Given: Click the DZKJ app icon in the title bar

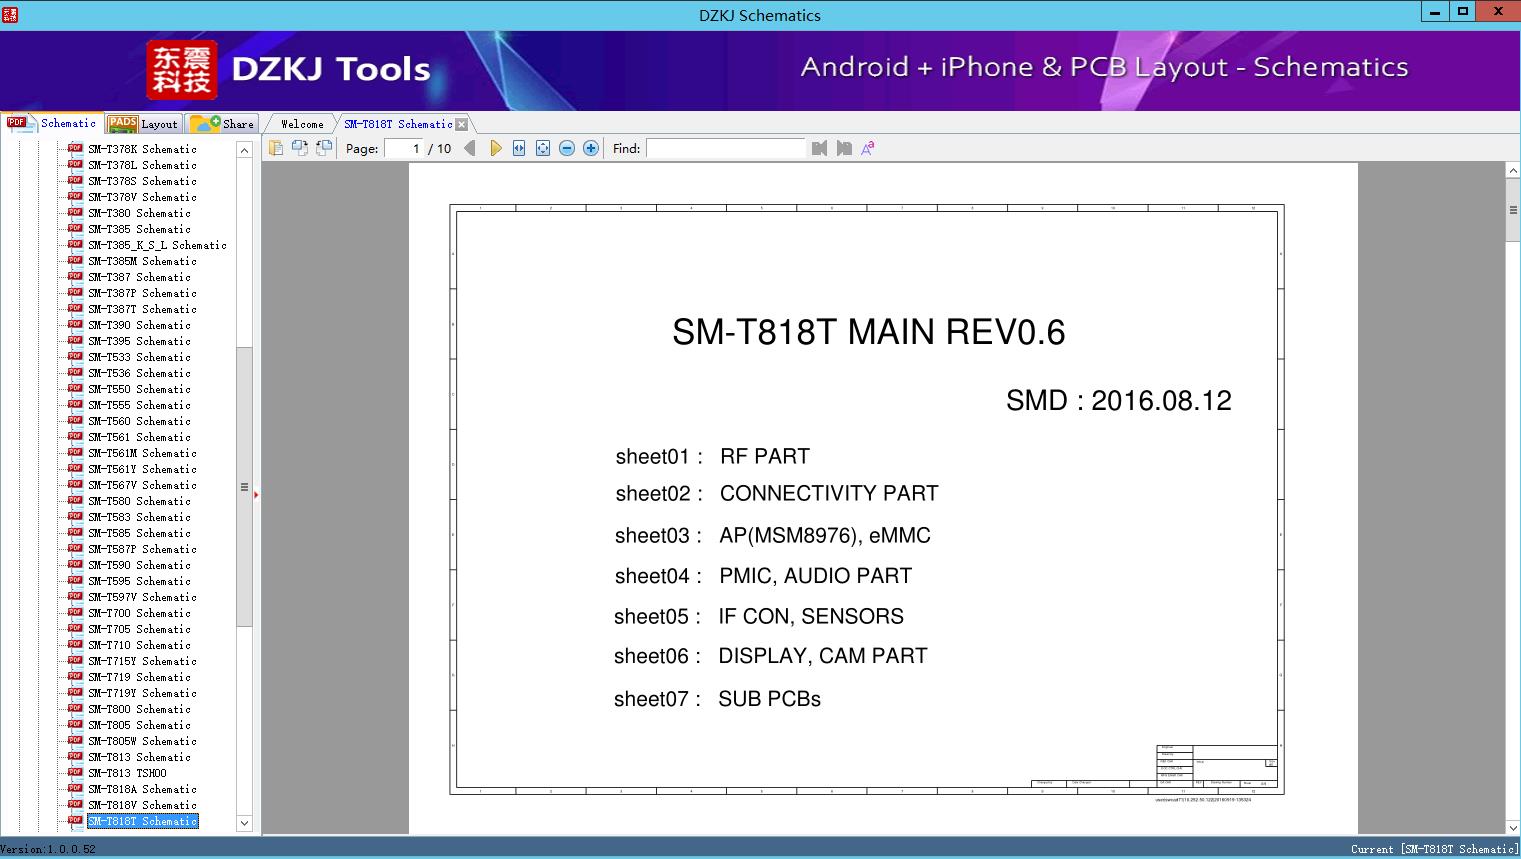Looking at the screenshot, I should point(10,14).
